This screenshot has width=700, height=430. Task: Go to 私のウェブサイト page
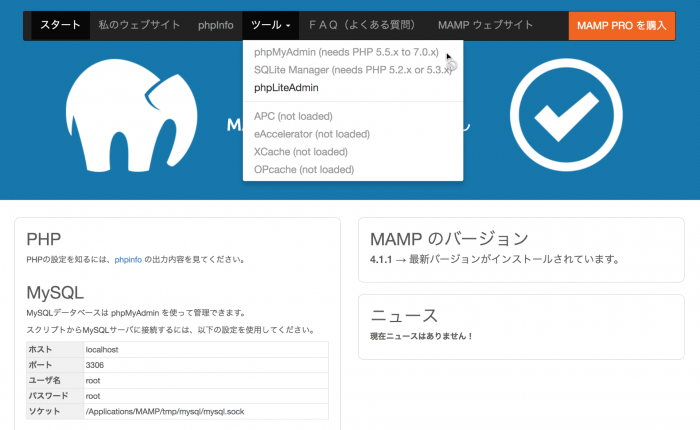(x=139, y=25)
